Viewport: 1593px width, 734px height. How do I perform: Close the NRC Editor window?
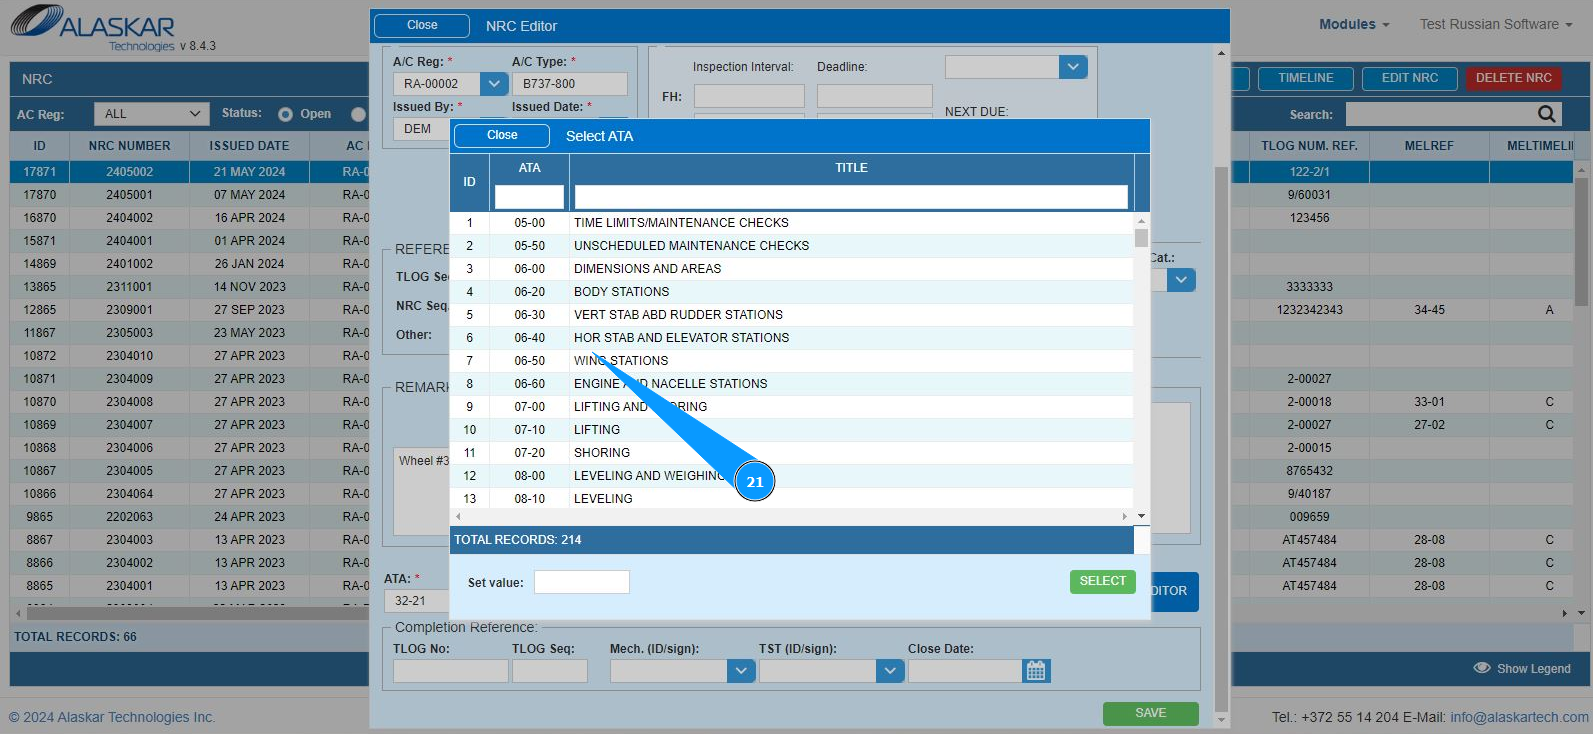tap(422, 26)
